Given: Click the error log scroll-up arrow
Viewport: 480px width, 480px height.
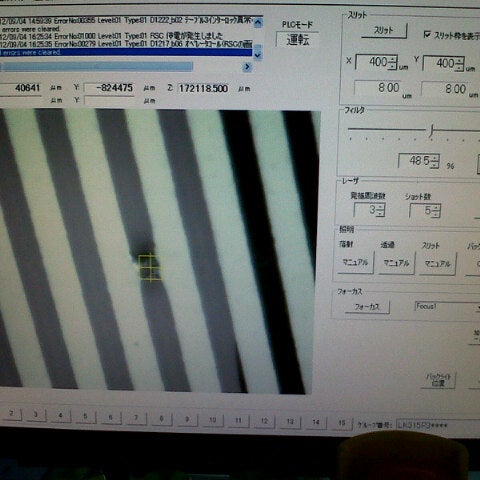Looking at the screenshot, I should 258,23.
